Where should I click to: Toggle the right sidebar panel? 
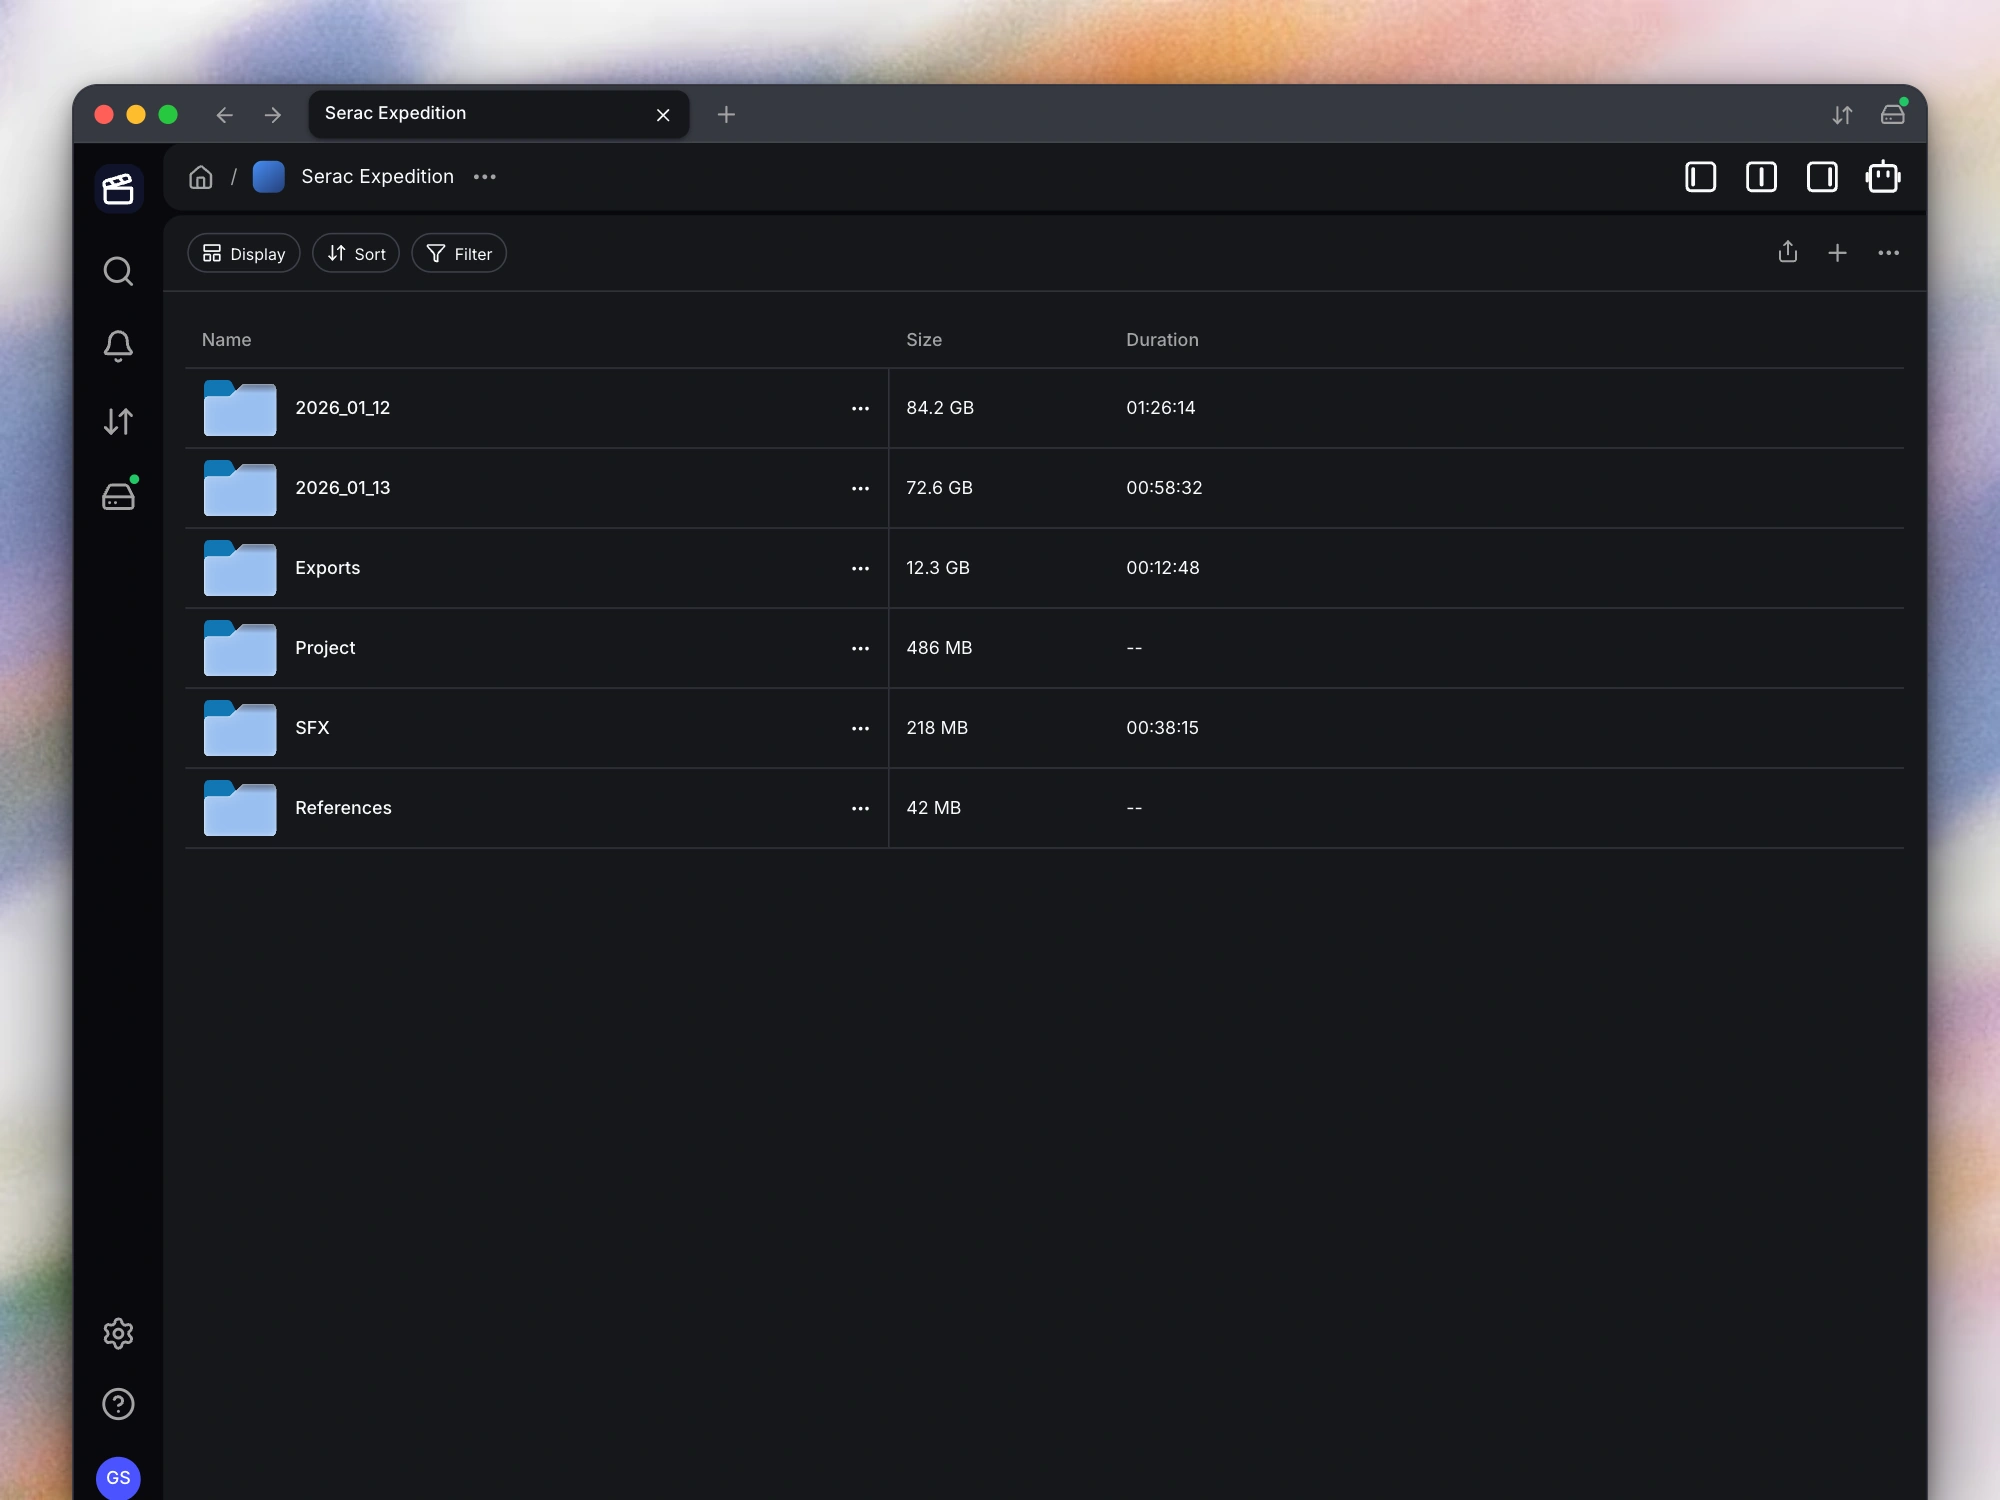tap(1822, 177)
